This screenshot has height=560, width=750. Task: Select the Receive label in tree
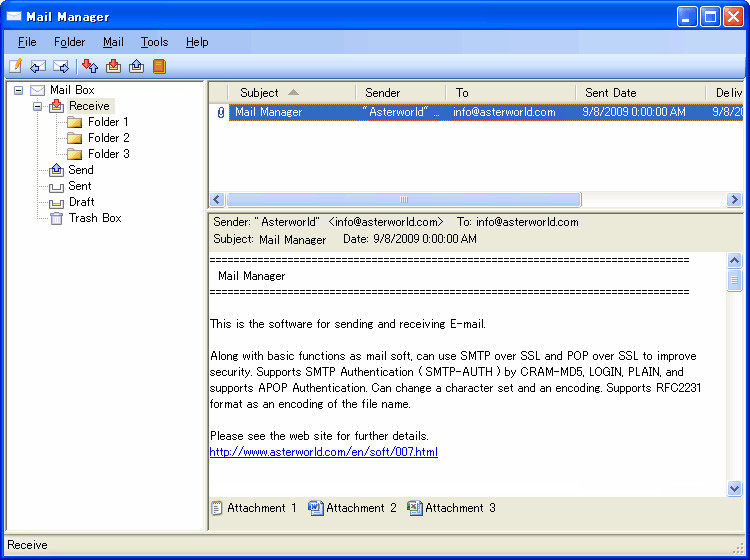(89, 106)
